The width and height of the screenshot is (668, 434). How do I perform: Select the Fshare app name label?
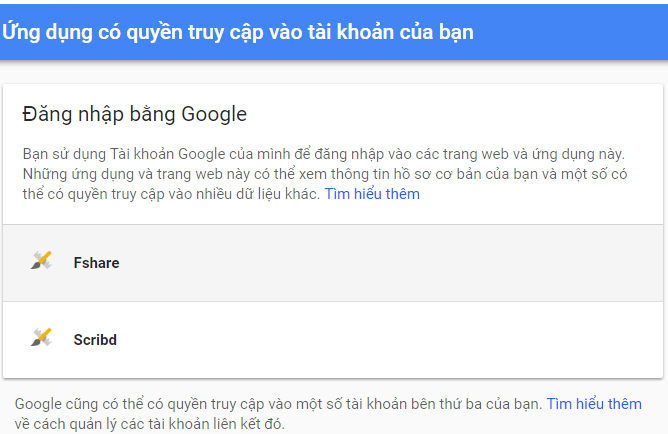pyautogui.click(x=96, y=263)
